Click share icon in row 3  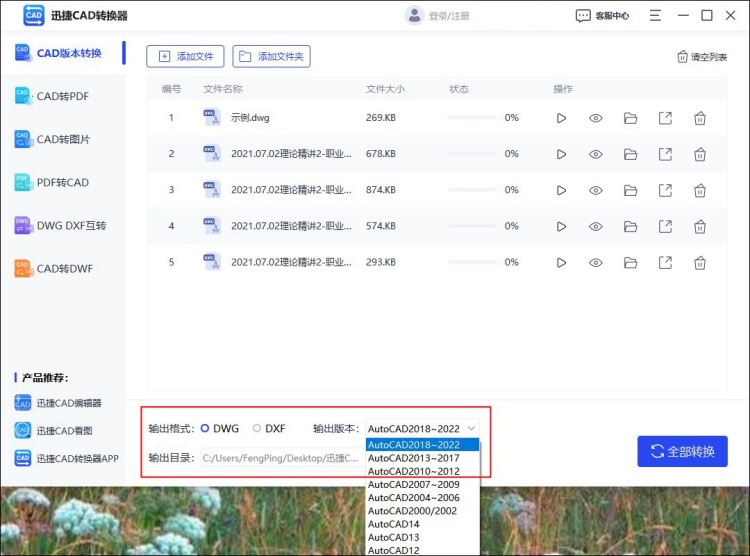pos(665,190)
